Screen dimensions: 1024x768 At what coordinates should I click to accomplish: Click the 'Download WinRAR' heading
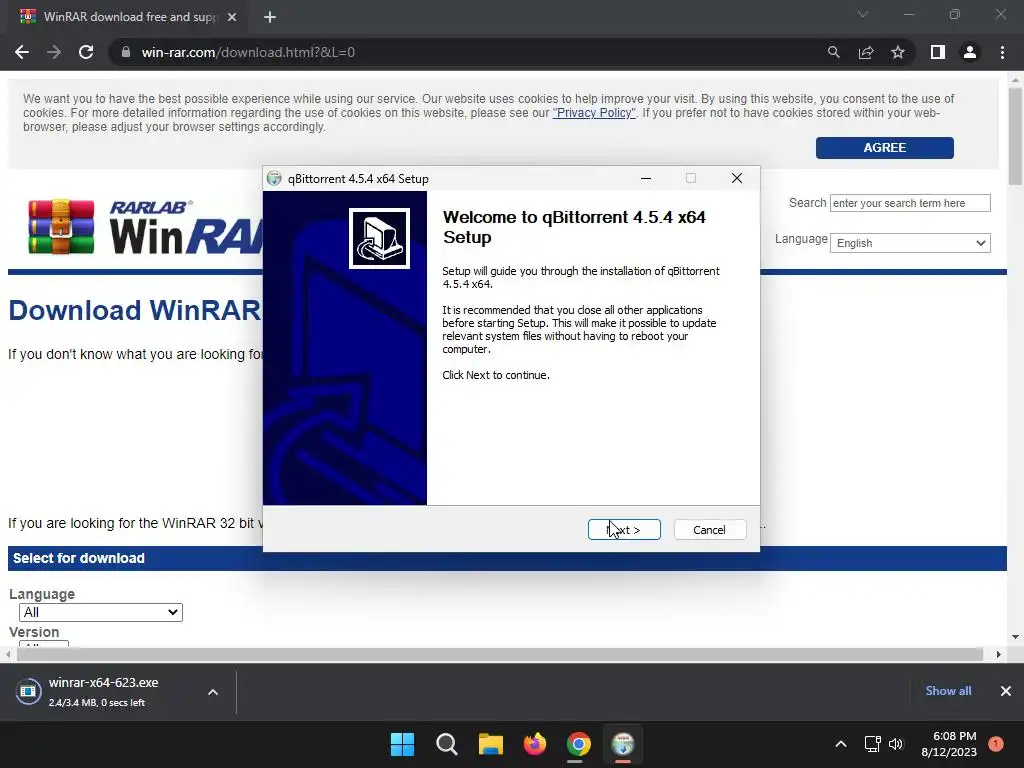tap(135, 310)
